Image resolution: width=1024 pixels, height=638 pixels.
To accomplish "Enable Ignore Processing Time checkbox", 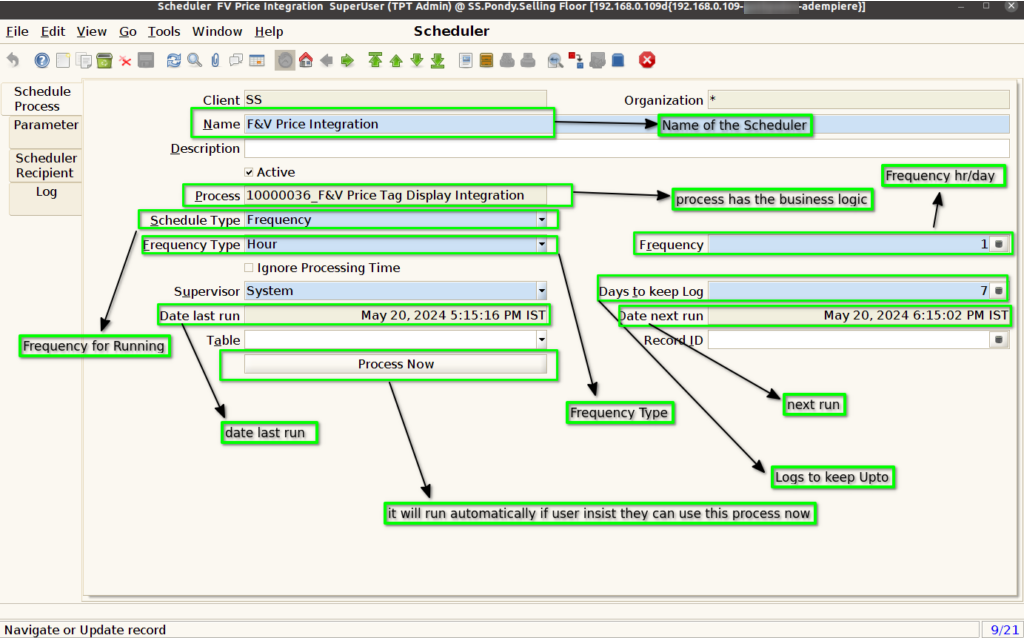I will tap(249, 268).
